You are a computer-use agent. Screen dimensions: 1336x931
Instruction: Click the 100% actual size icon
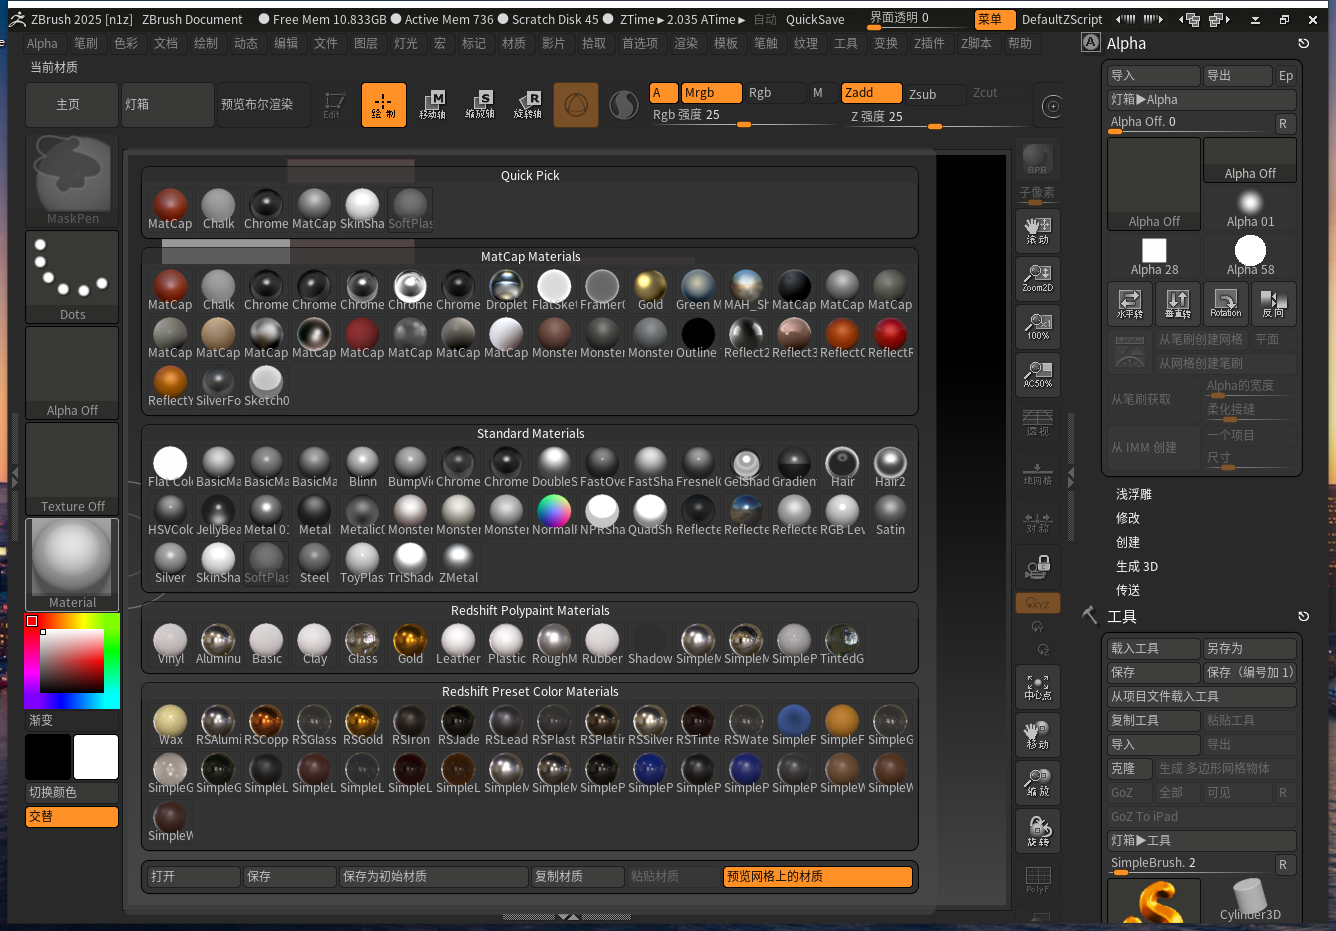(1038, 327)
